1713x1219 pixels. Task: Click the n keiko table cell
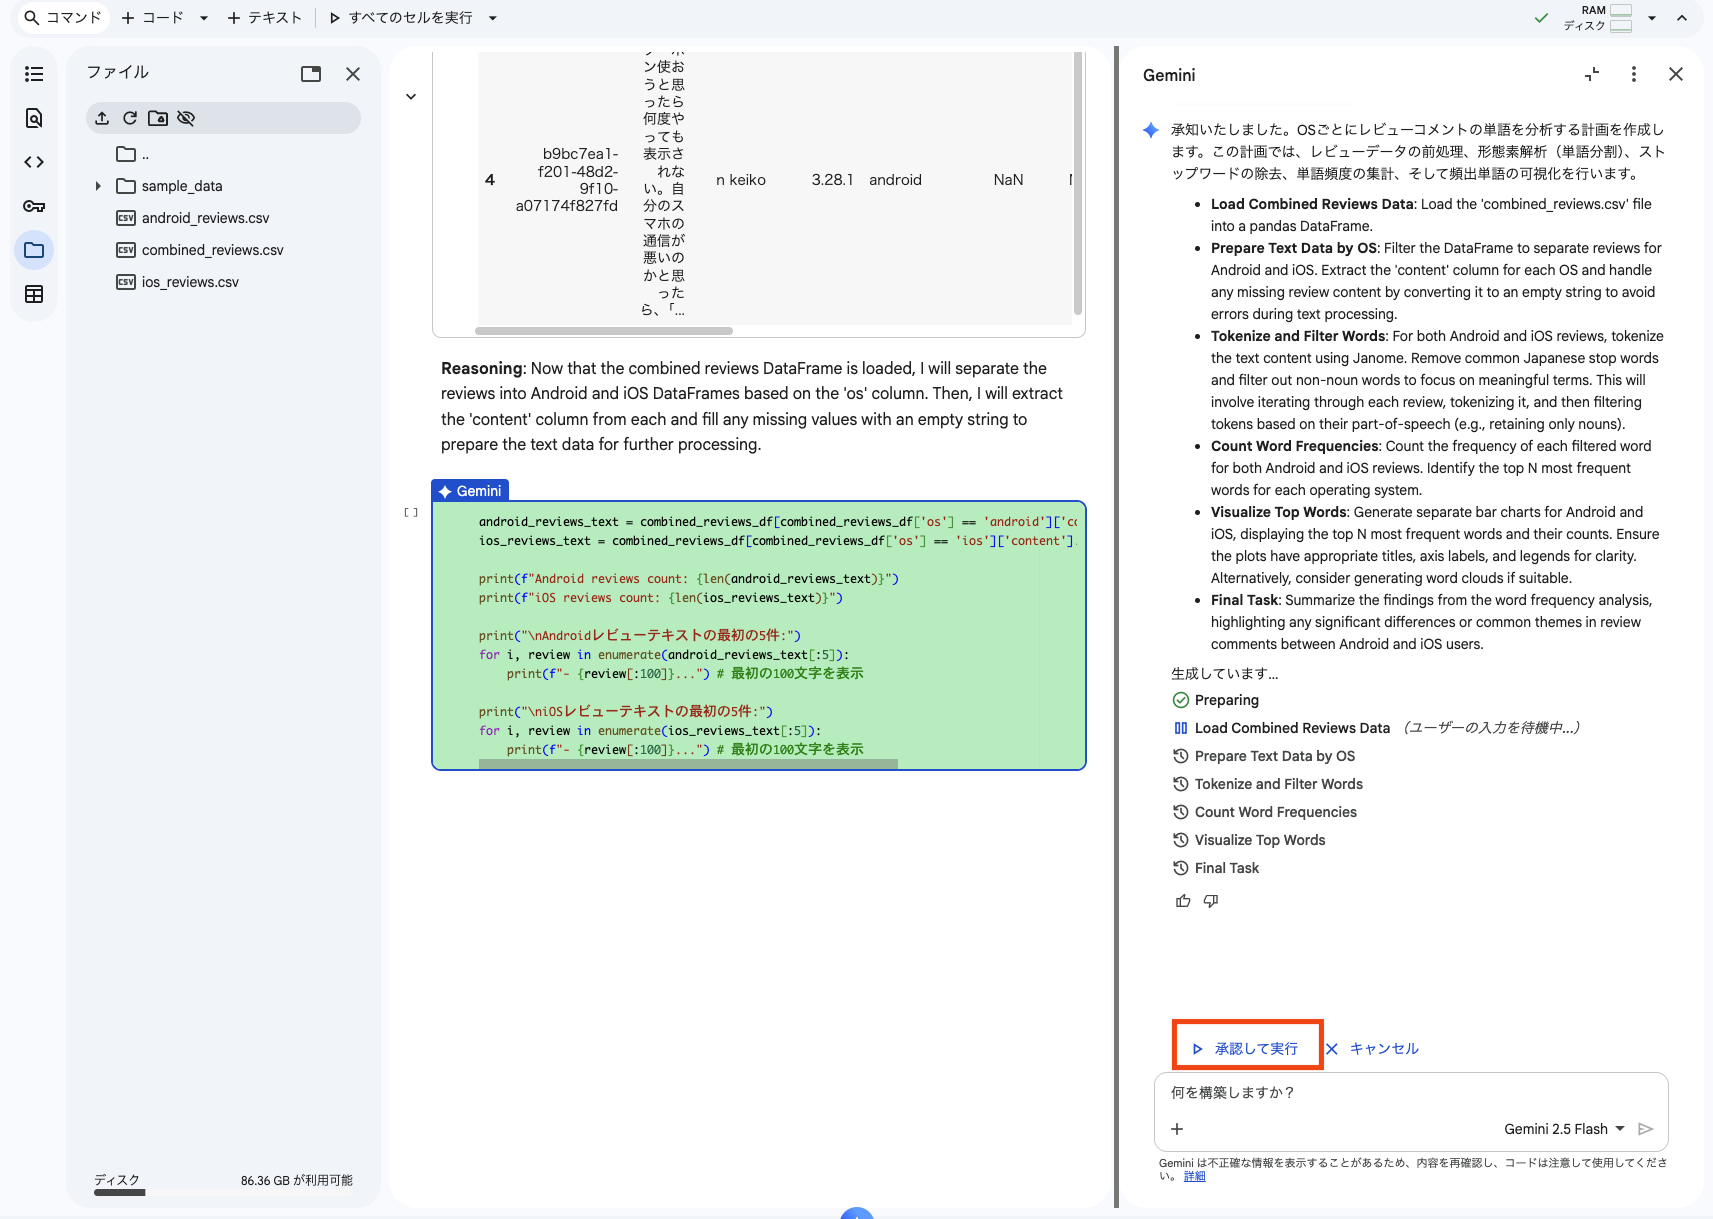pos(741,180)
